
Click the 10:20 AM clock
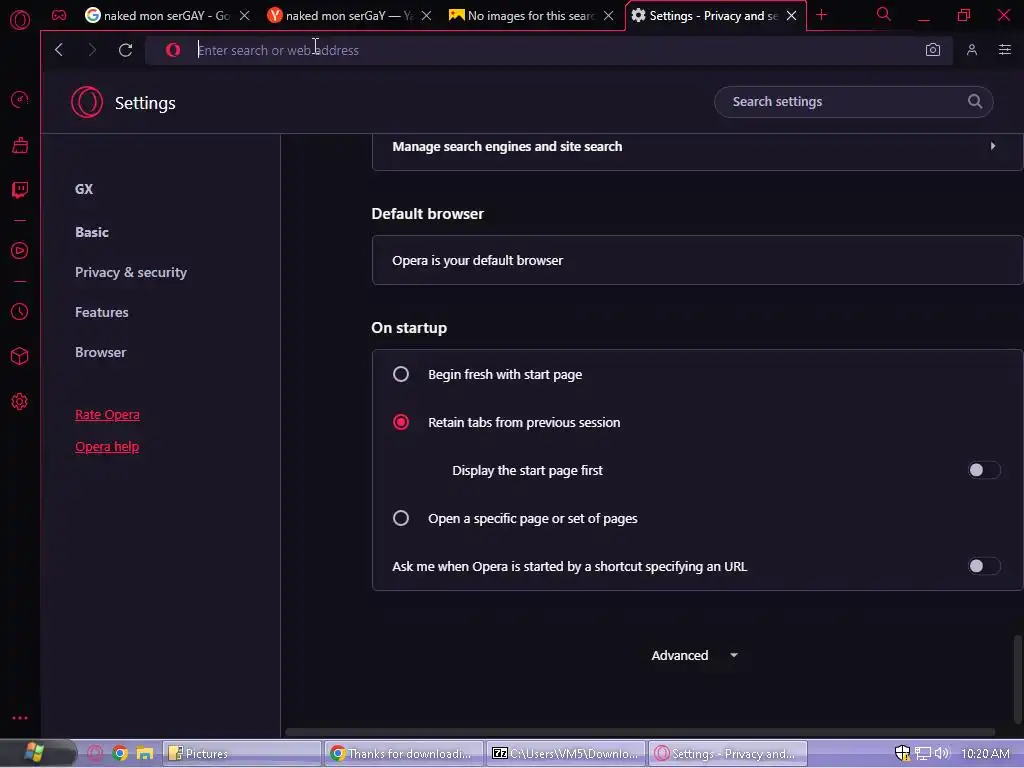click(985, 753)
